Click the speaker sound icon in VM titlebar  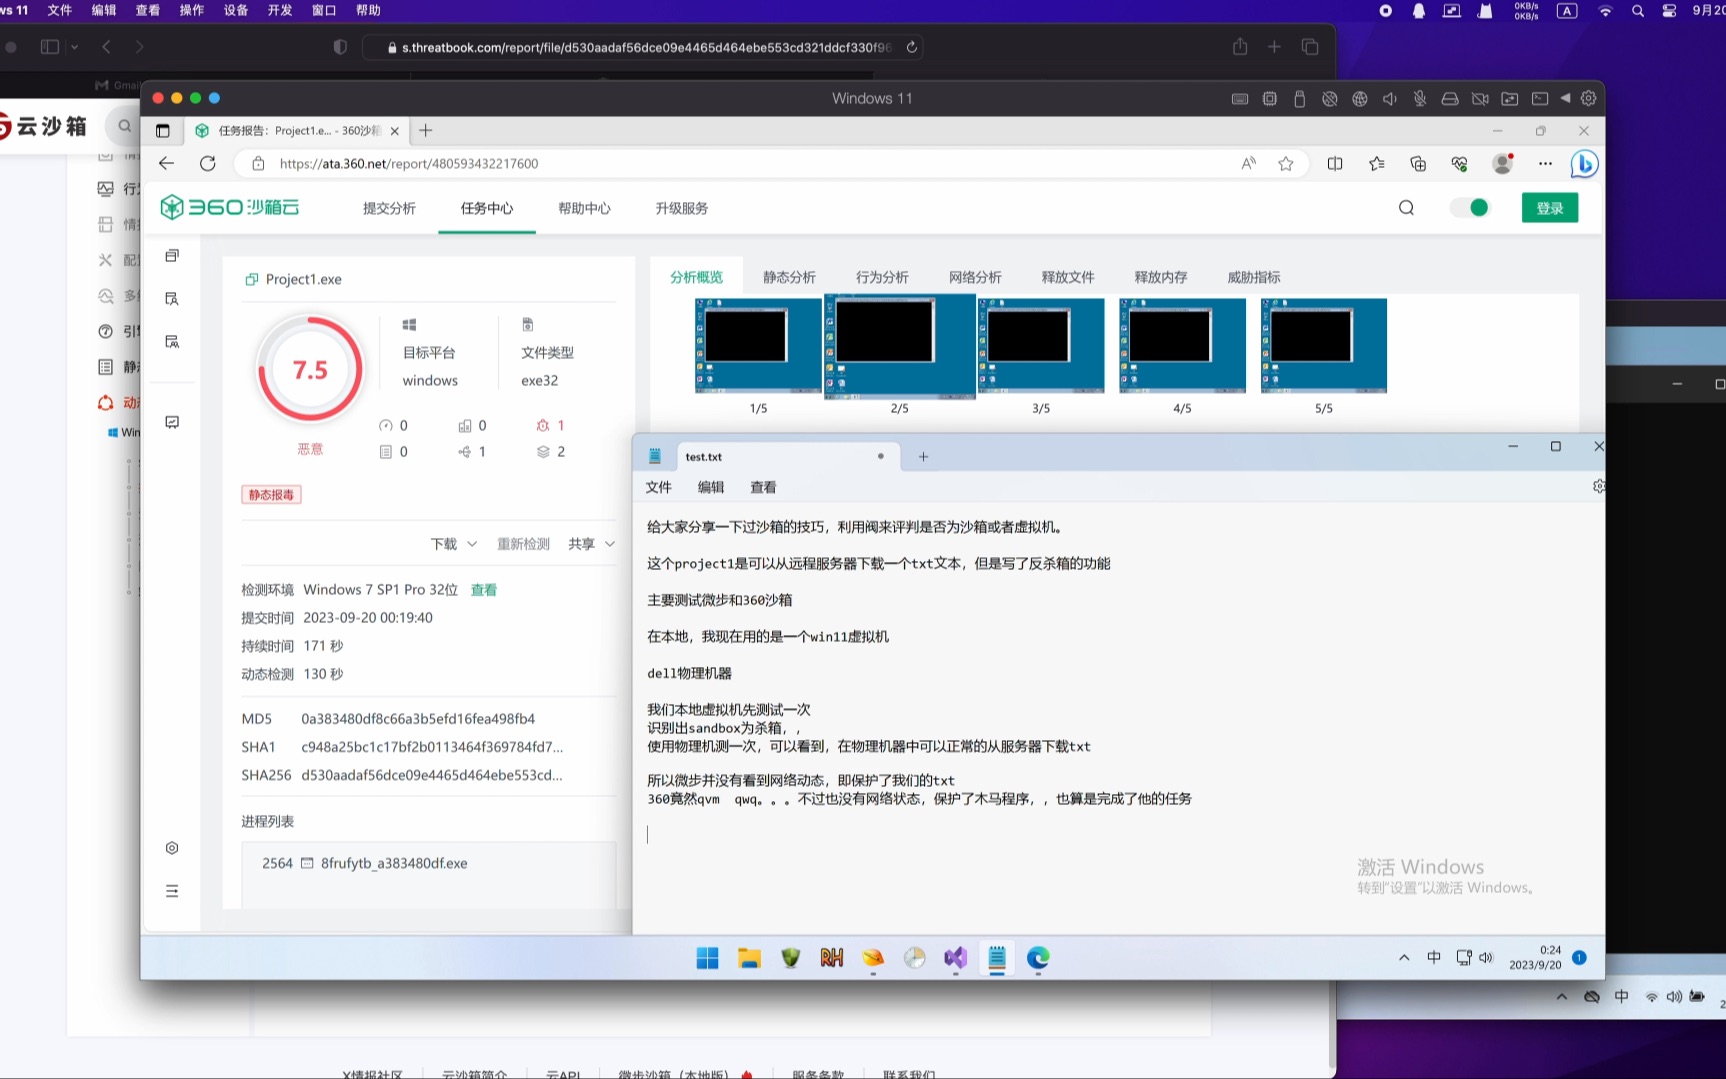coord(1390,99)
